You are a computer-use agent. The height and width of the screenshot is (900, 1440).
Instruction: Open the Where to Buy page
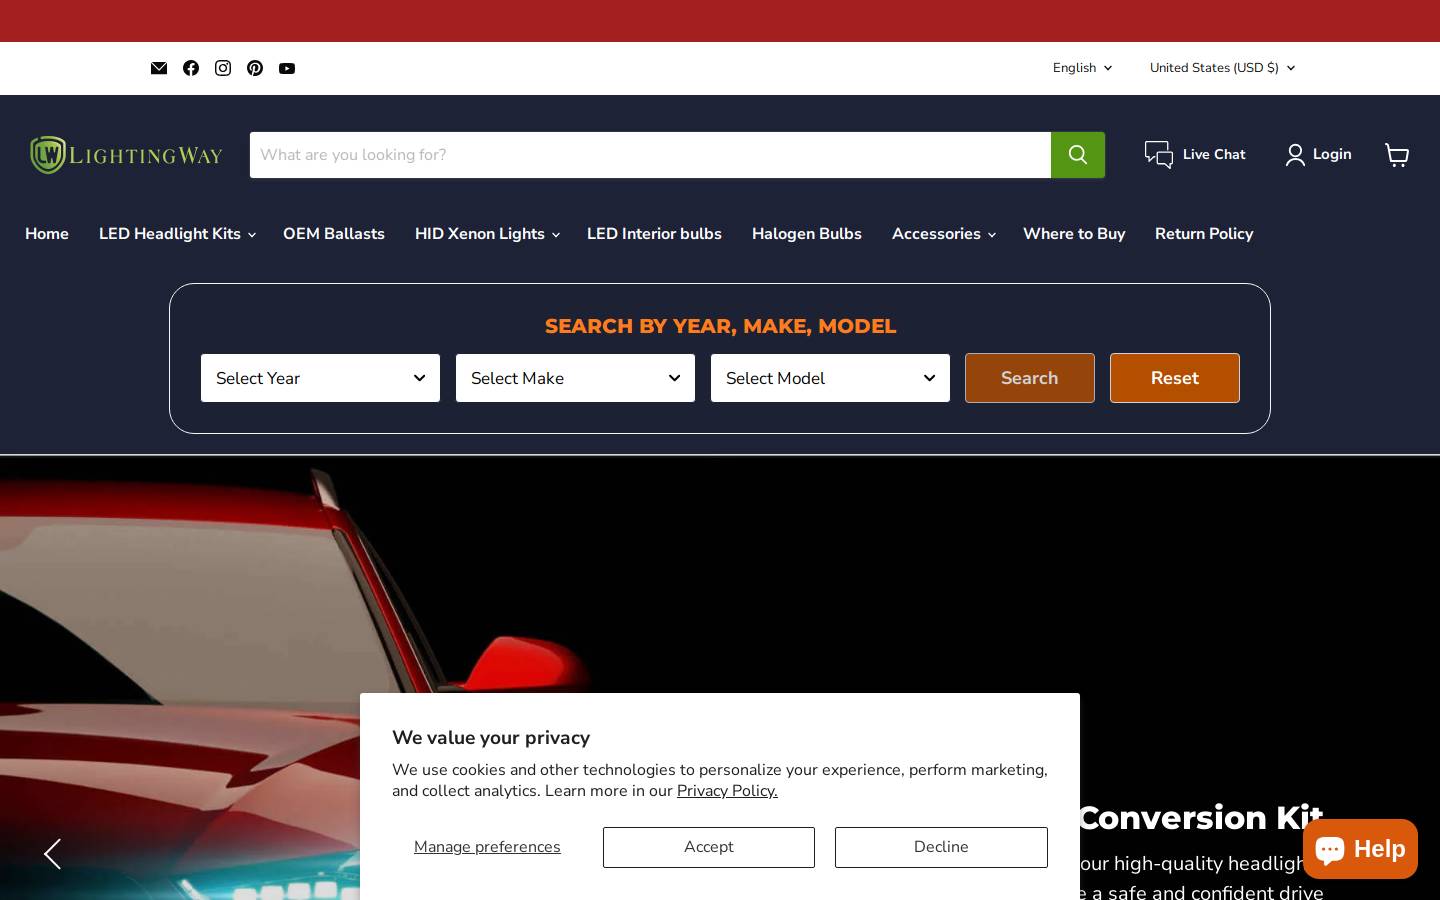(x=1074, y=234)
